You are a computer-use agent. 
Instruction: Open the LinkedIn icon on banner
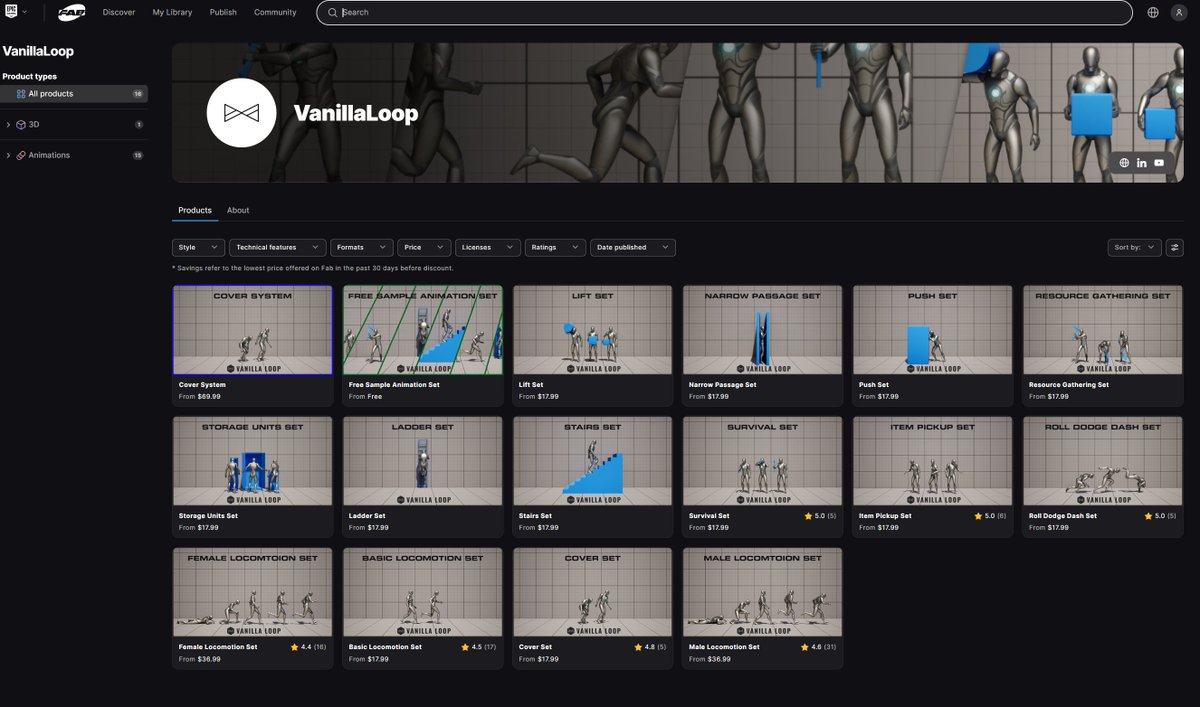pyautogui.click(x=1142, y=163)
